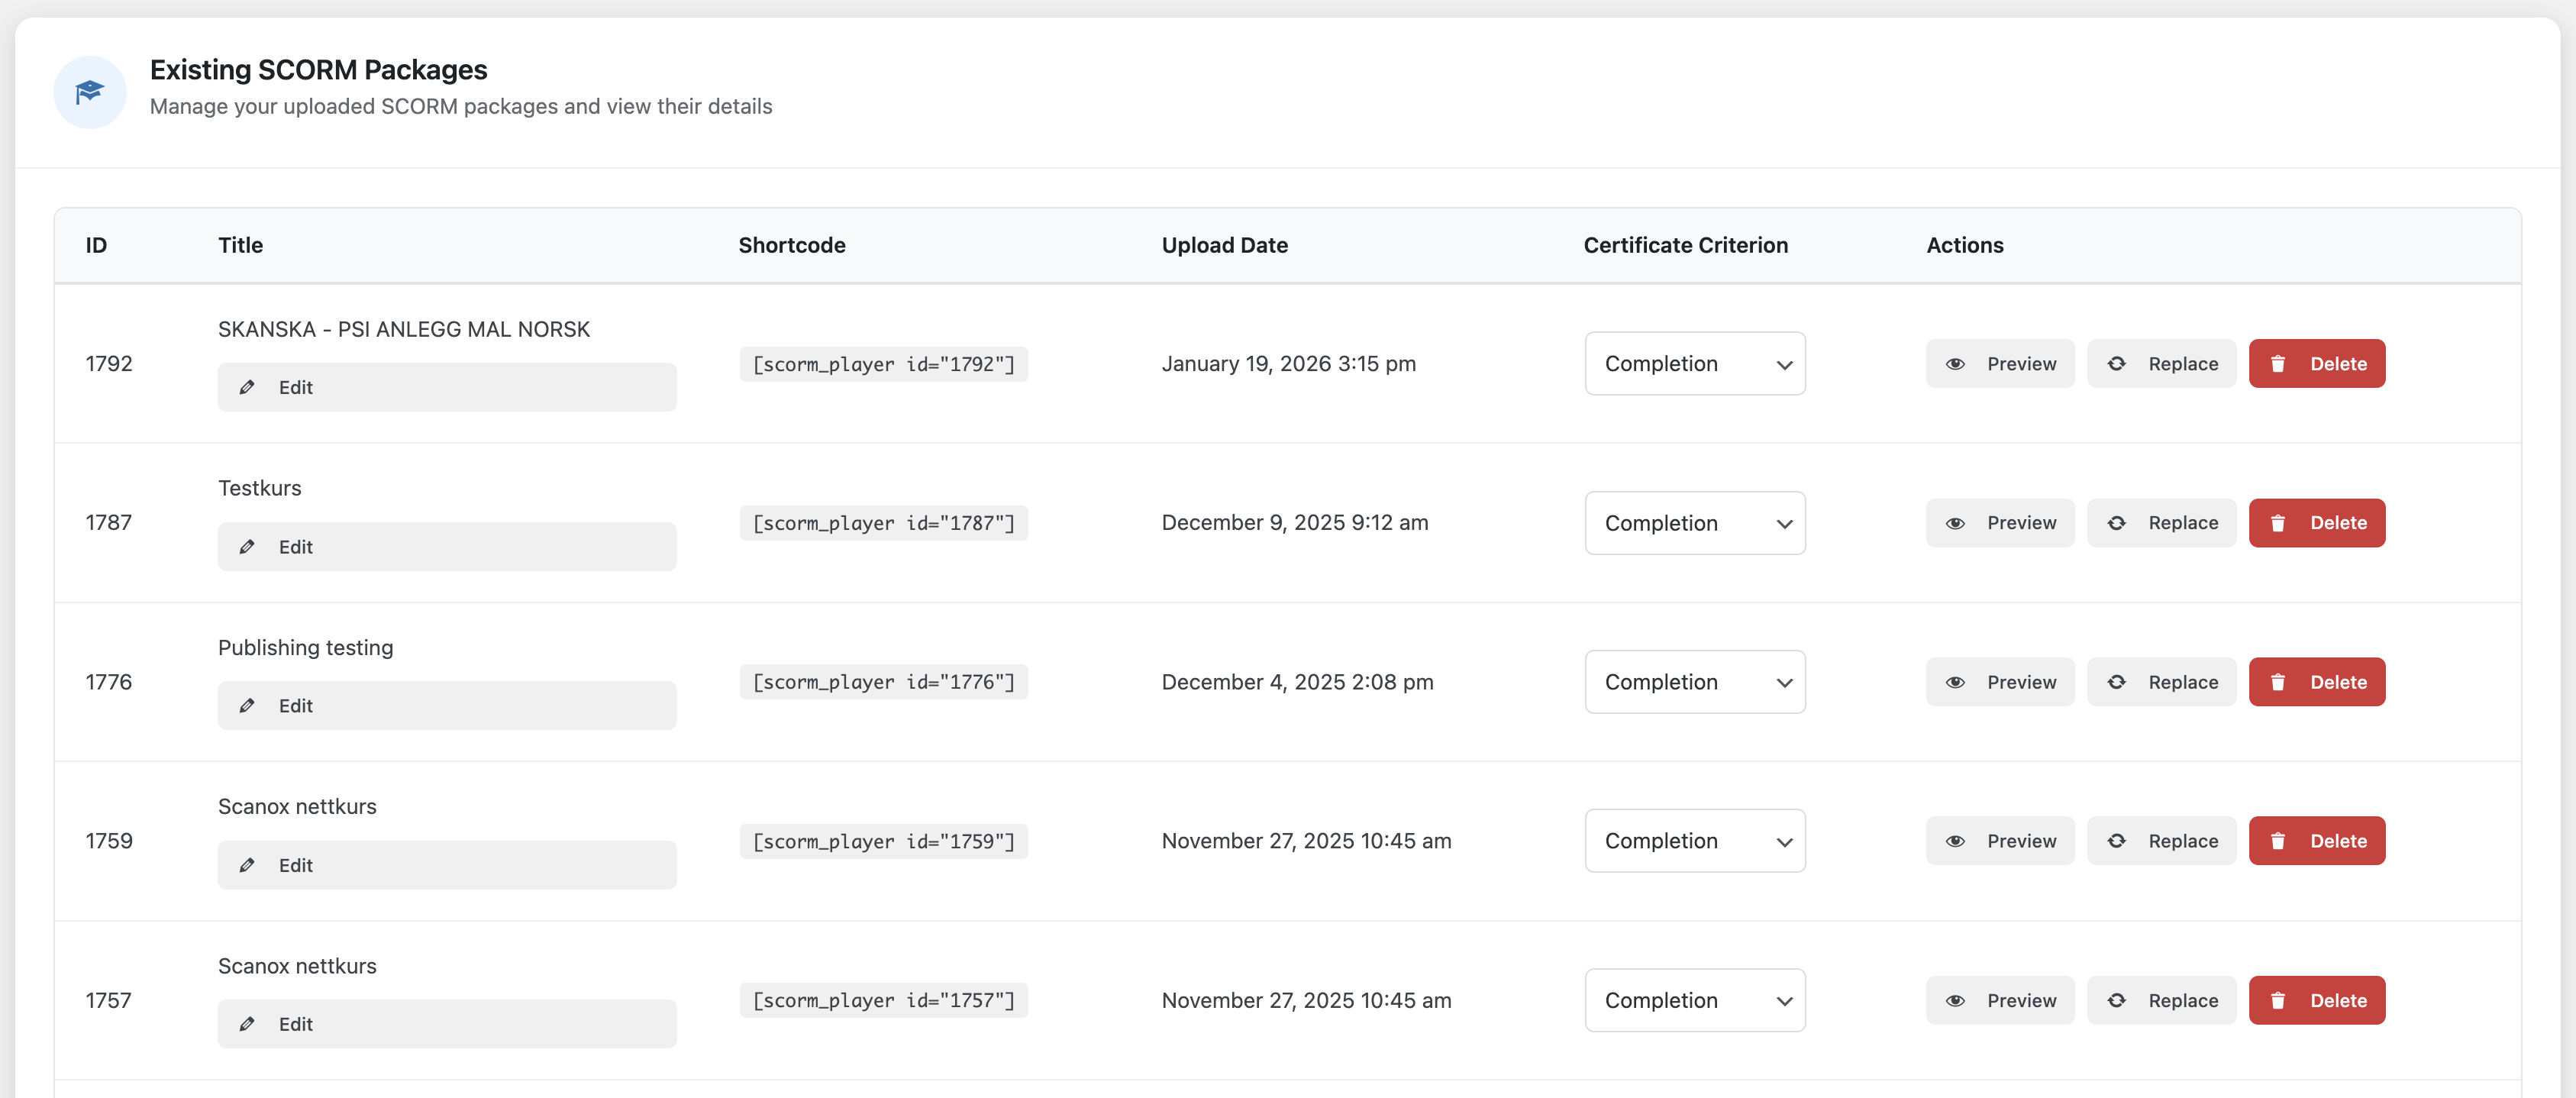The width and height of the screenshot is (2576, 1098).
Task: Click the eye Preview icon for package 1792
Action: pos(1957,363)
